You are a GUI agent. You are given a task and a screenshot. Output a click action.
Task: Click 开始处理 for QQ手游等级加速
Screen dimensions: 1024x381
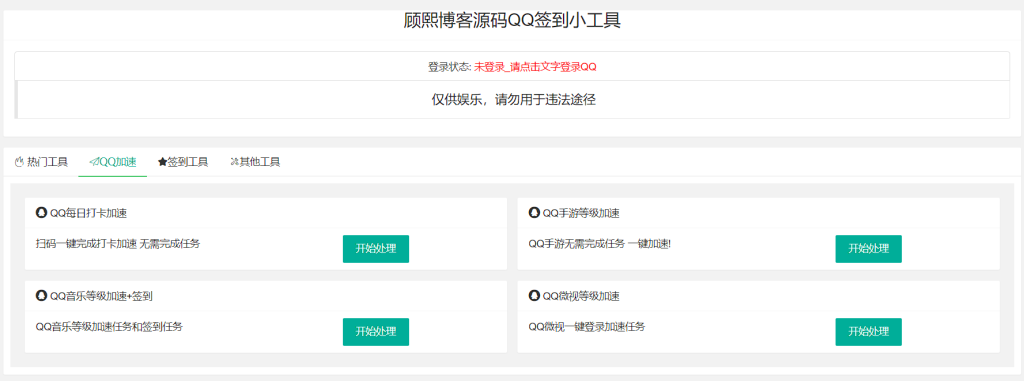coord(869,249)
